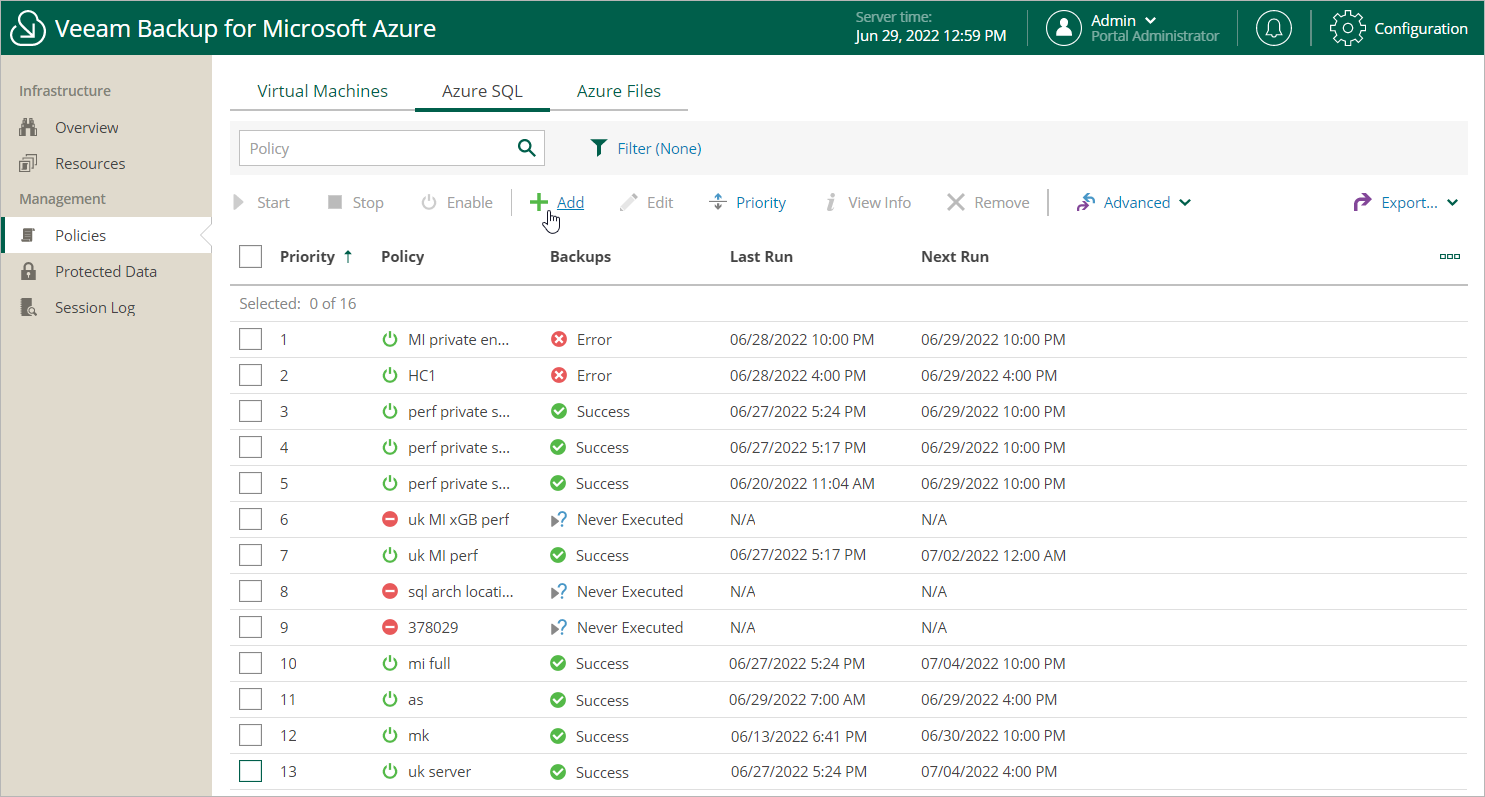This screenshot has height=797, width=1485.
Task: Click Protected Data lock icon
Action: [x=28, y=271]
